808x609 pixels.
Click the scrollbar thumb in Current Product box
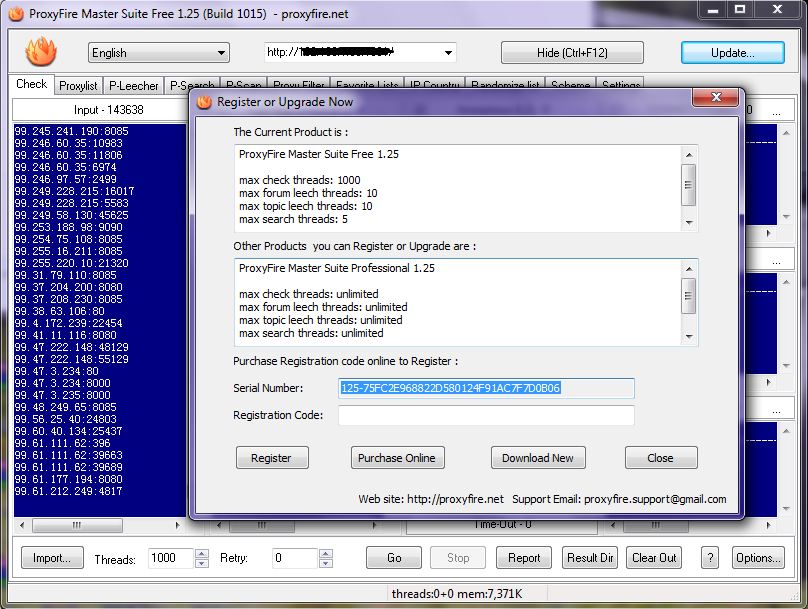pyautogui.click(x=688, y=185)
